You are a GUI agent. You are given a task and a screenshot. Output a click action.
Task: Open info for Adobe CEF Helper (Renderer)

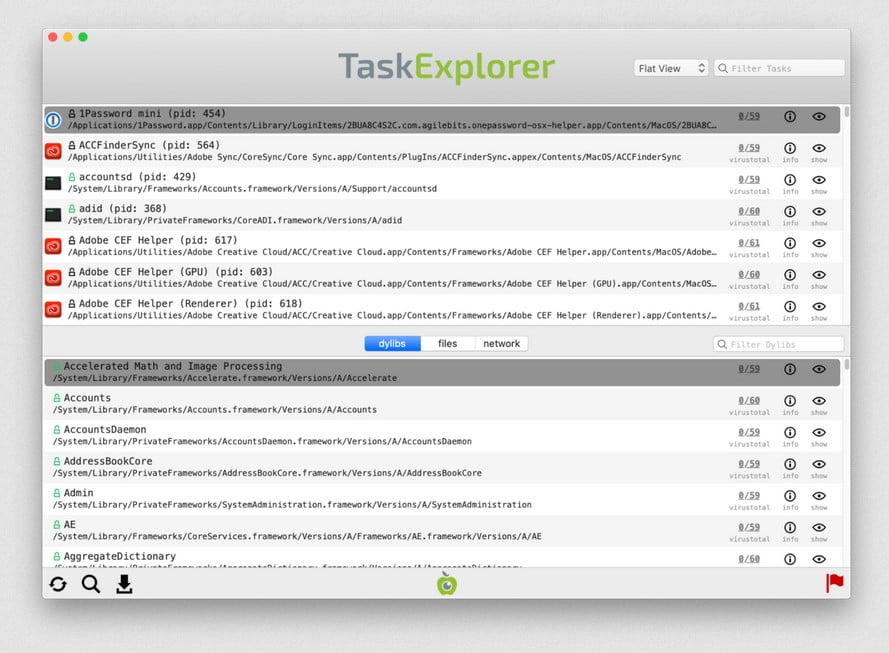coord(790,307)
